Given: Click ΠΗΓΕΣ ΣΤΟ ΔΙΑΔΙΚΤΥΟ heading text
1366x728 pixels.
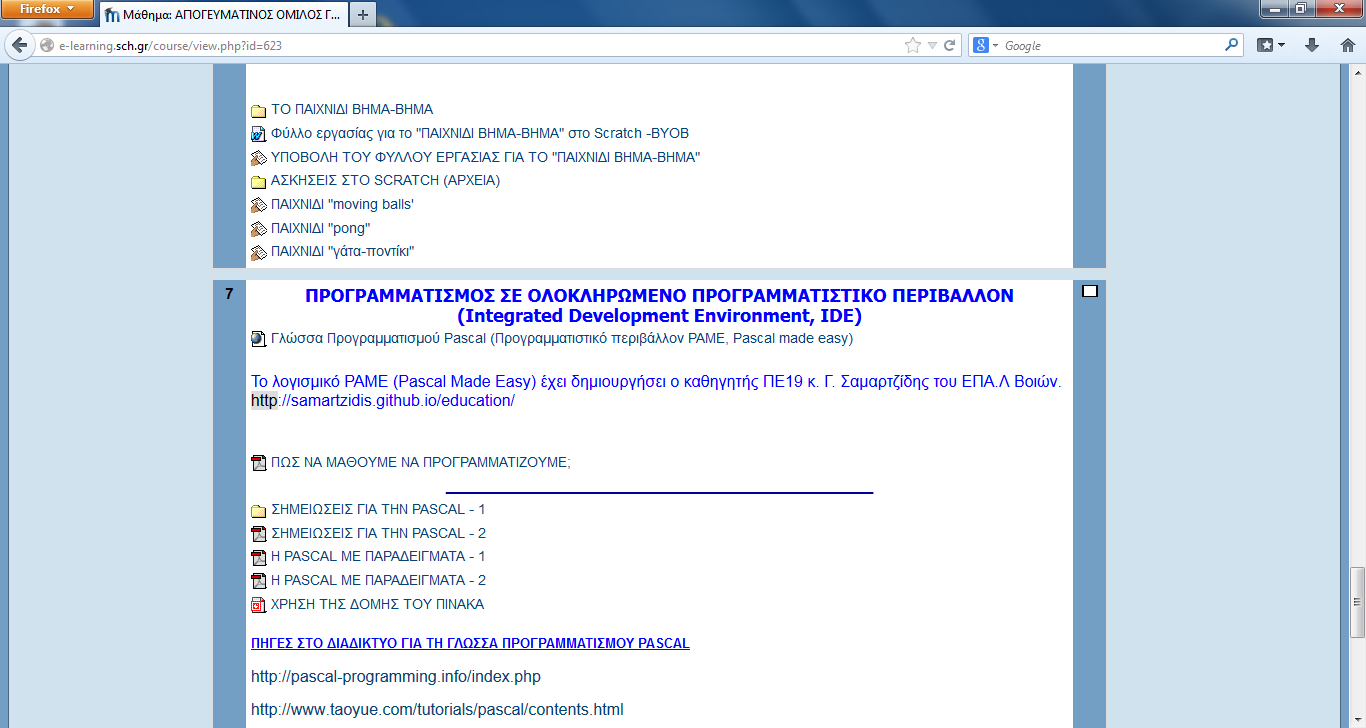Looking at the screenshot, I should point(470,643).
